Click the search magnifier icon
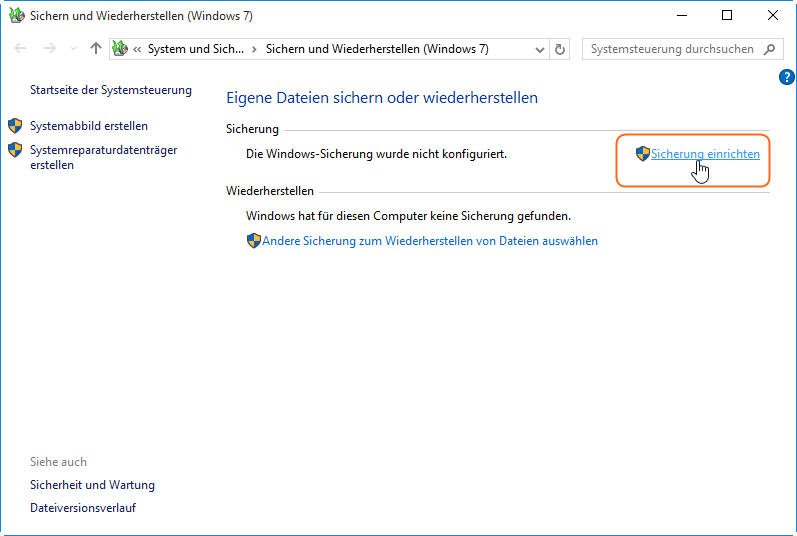Image resolution: width=797 pixels, height=536 pixels. pos(770,49)
